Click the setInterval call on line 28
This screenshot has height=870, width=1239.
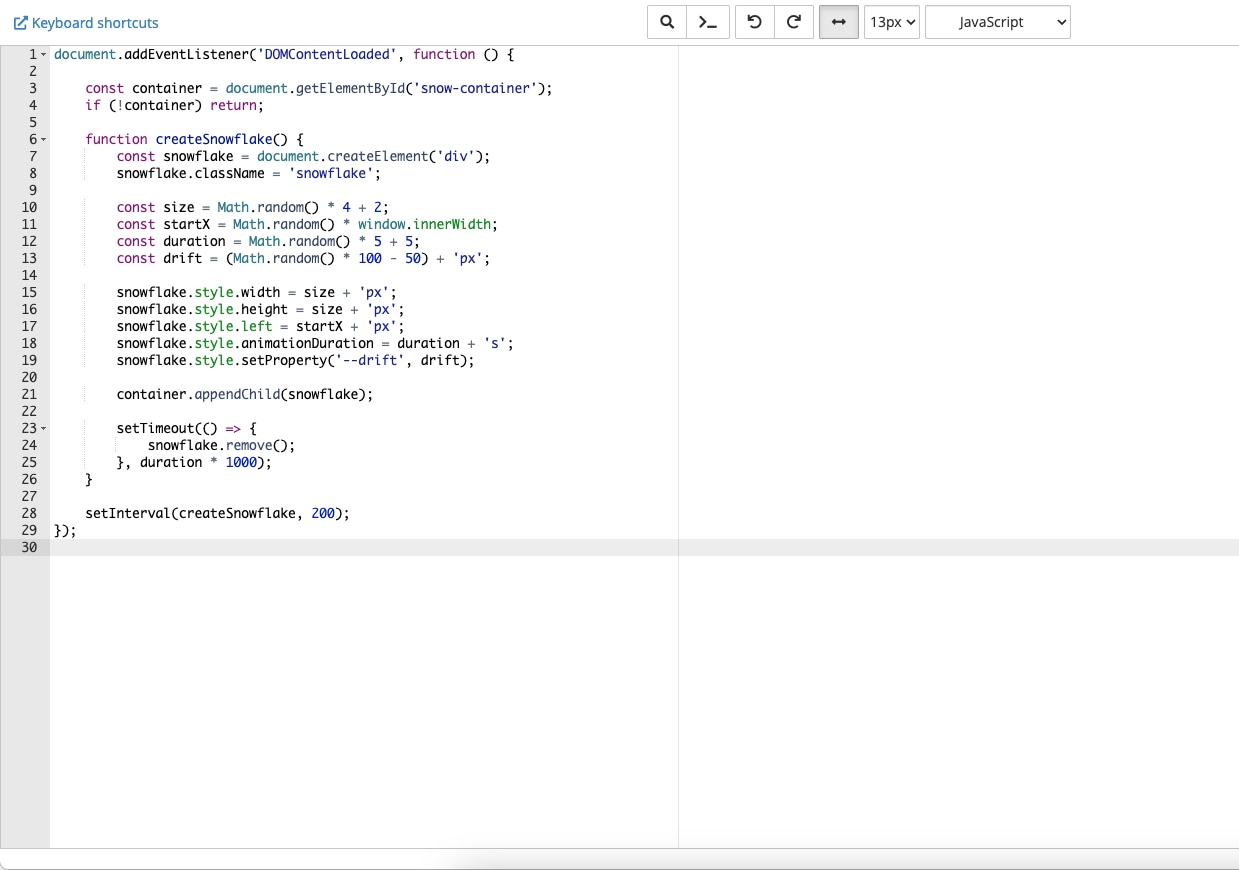pyautogui.click(x=128, y=513)
